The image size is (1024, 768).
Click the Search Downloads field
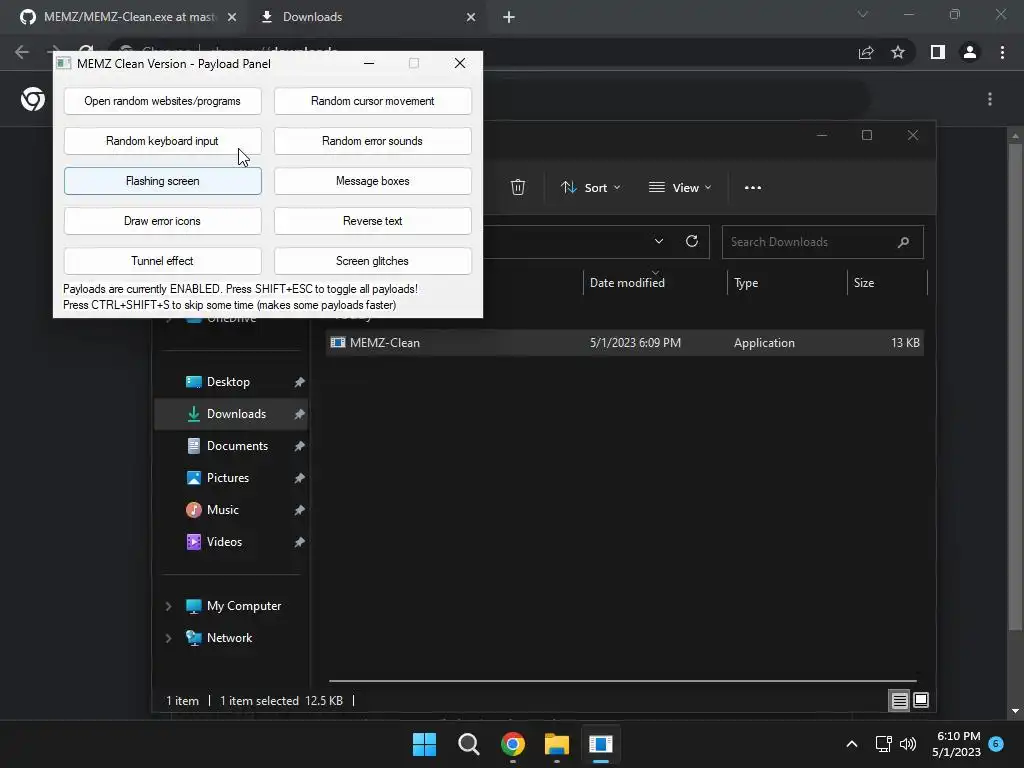click(823, 242)
